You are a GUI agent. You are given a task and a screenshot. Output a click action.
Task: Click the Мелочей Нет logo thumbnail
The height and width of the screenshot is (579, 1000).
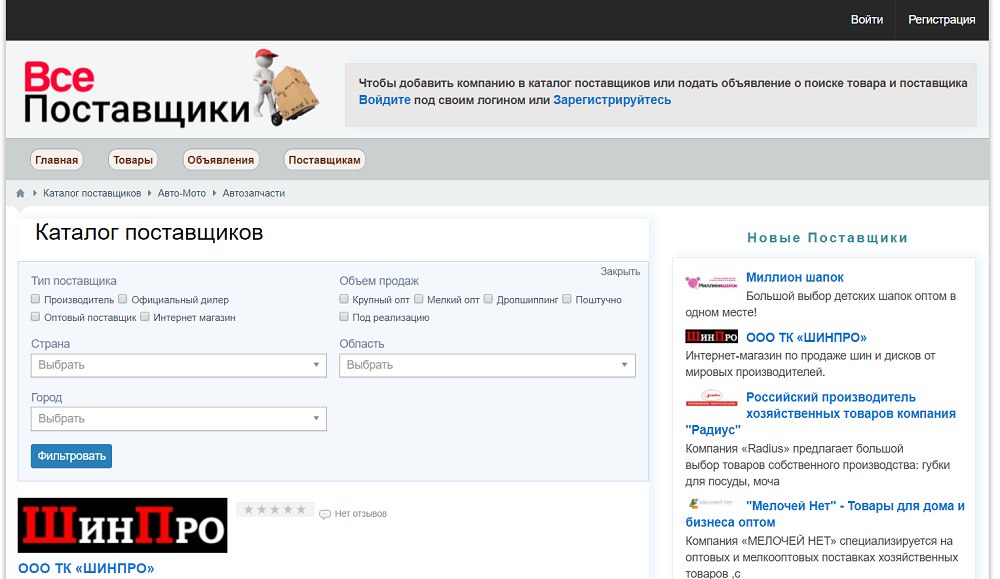click(711, 504)
